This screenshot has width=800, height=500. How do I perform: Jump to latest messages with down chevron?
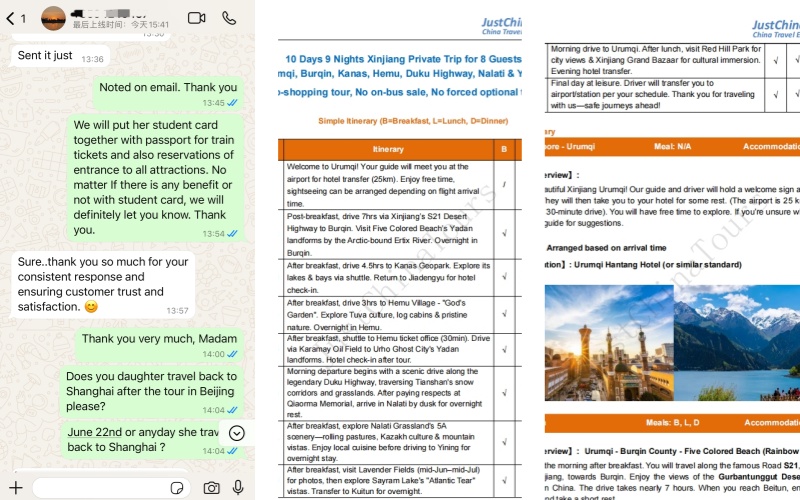(236, 433)
